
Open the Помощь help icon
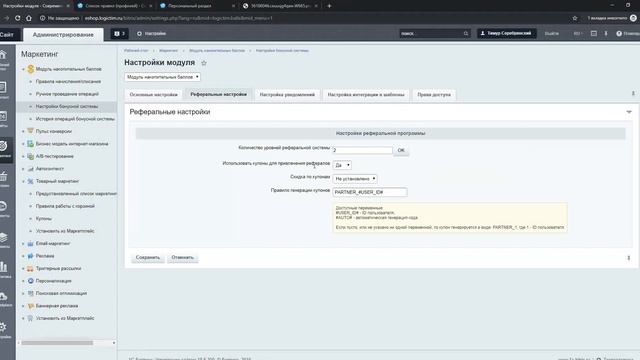click(619, 33)
